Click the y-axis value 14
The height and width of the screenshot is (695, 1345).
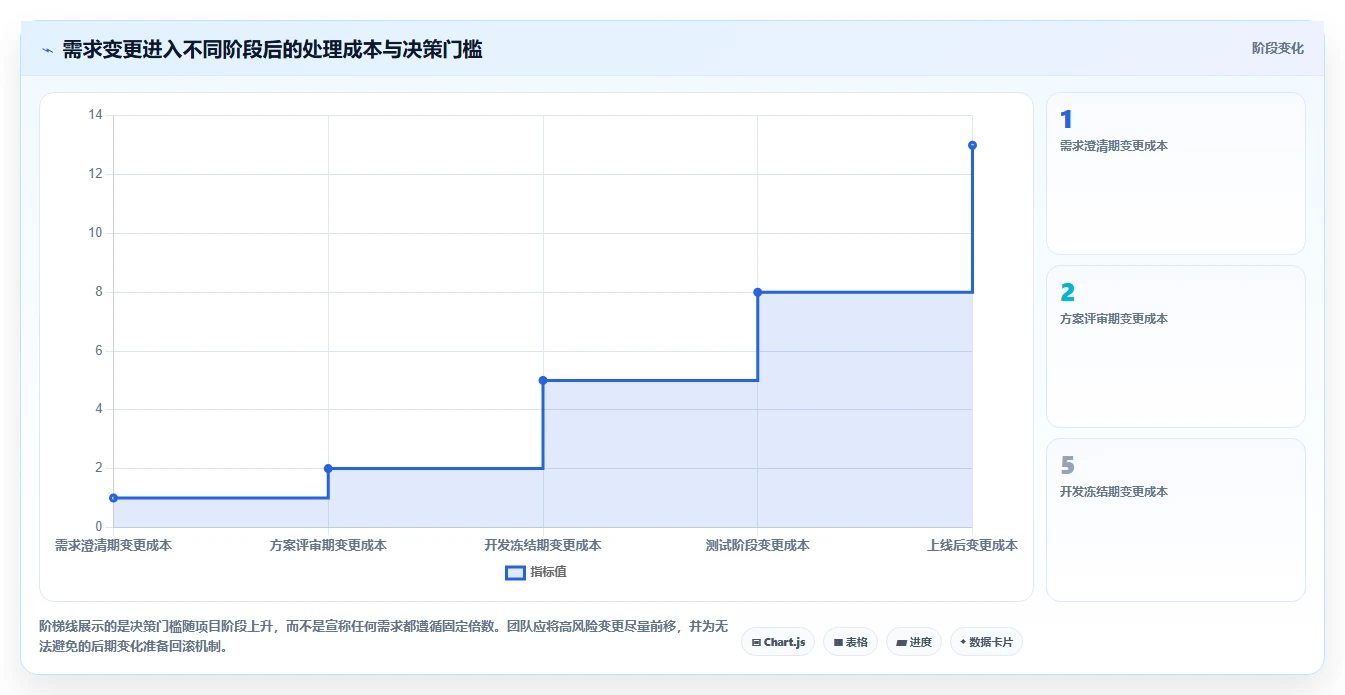[96, 115]
